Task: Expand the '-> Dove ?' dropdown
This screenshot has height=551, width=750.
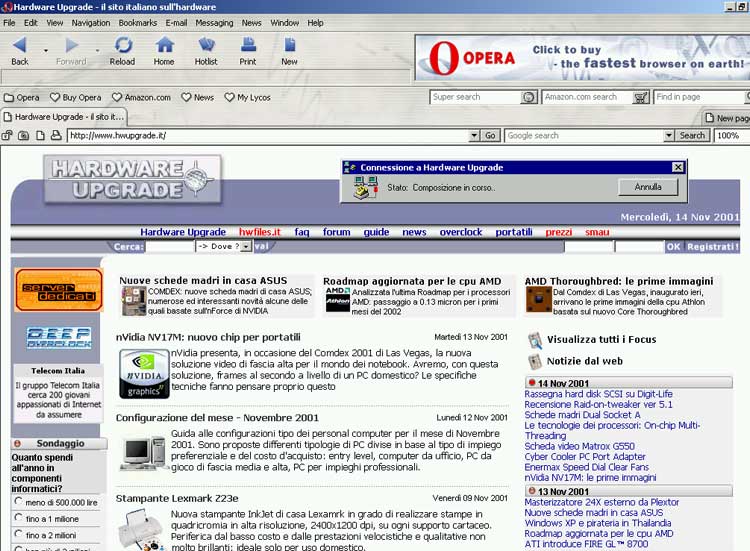Action: tap(243, 246)
